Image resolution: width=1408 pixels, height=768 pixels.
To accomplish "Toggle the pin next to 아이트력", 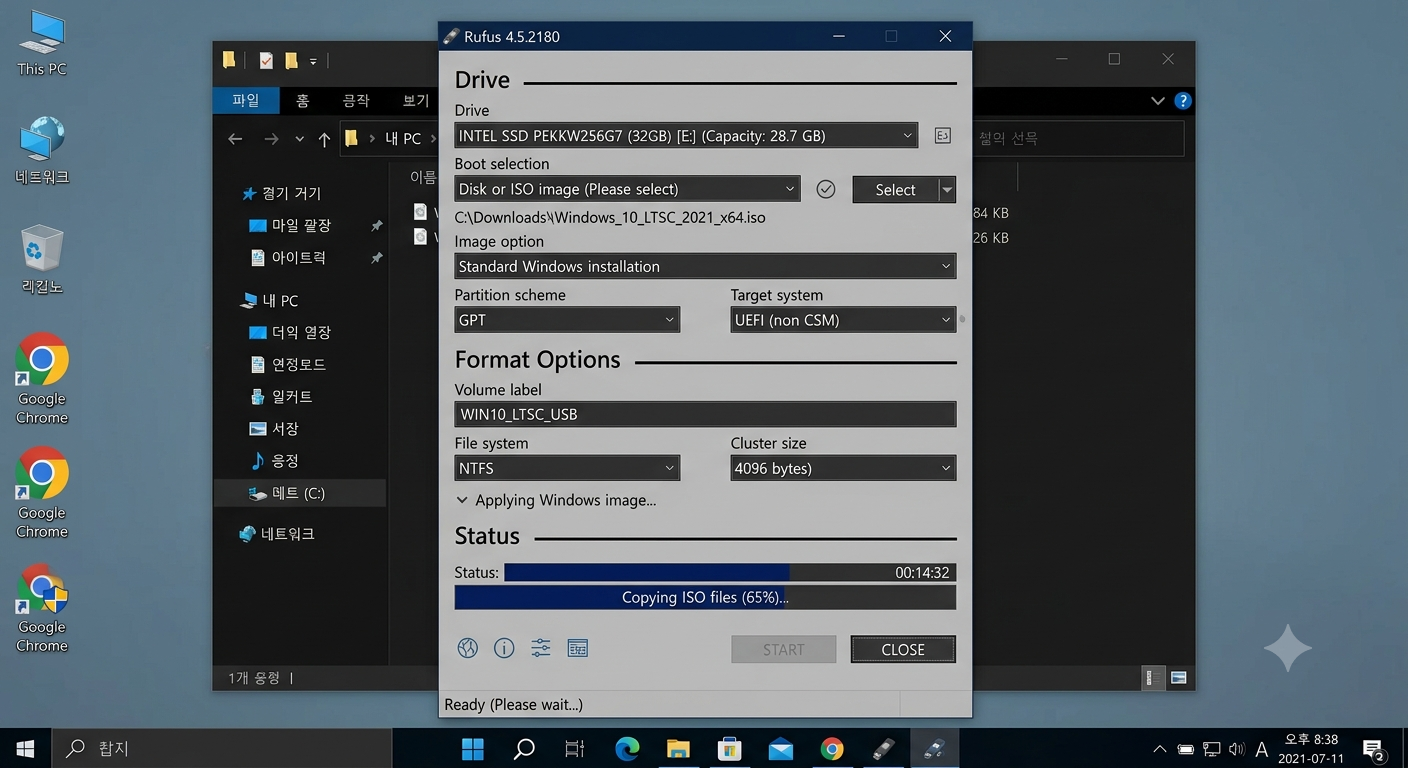I will 376,258.
